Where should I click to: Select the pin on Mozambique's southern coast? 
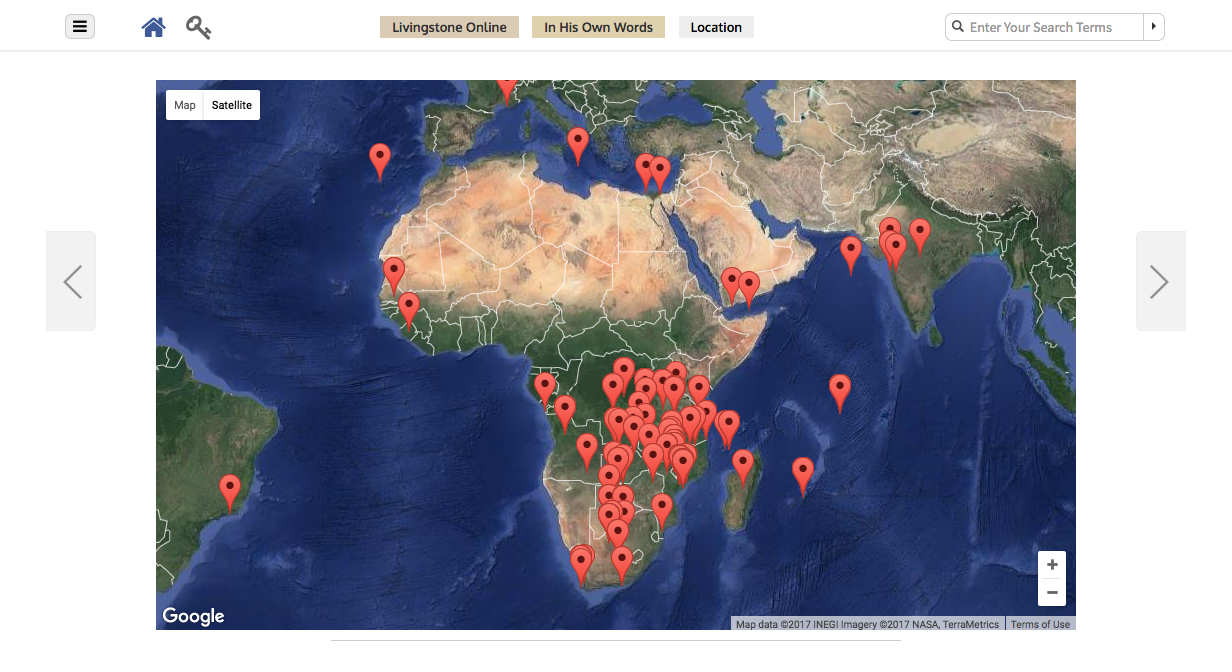[662, 512]
